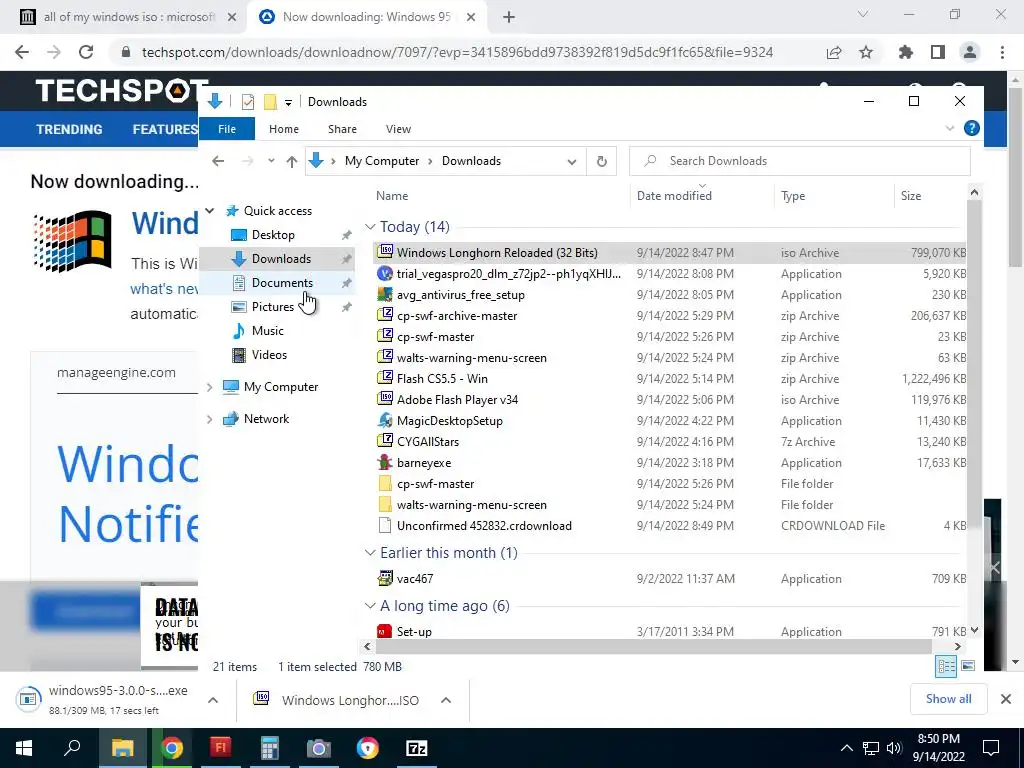Screen dimensions: 1024x768
Task: Click the Properties icon in Explorer title bar
Action: tap(248, 102)
